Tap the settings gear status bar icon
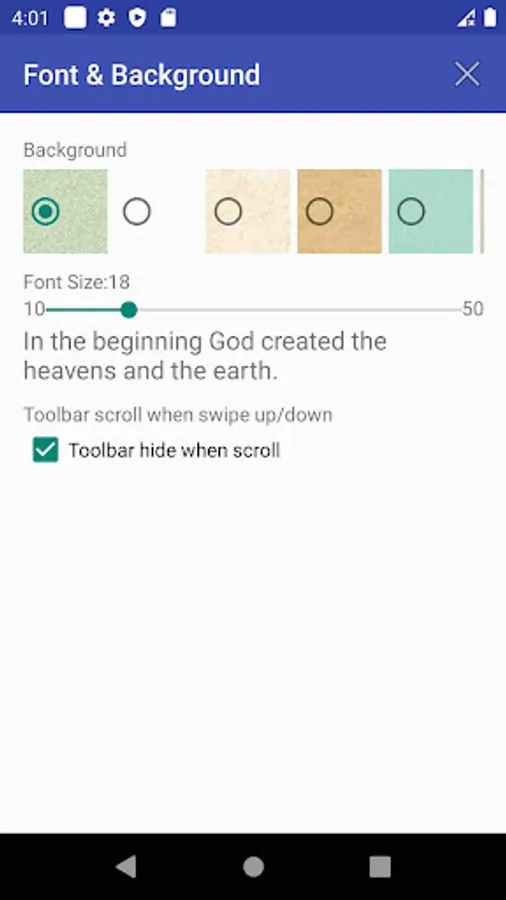The width and height of the screenshot is (506, 900). coord(106,18)
